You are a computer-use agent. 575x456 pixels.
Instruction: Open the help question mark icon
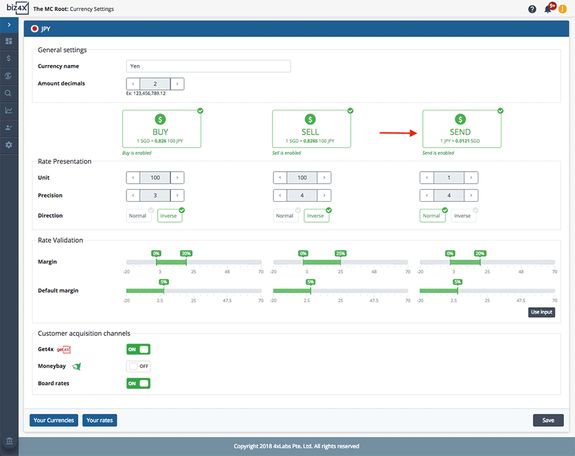pos(532,9)
